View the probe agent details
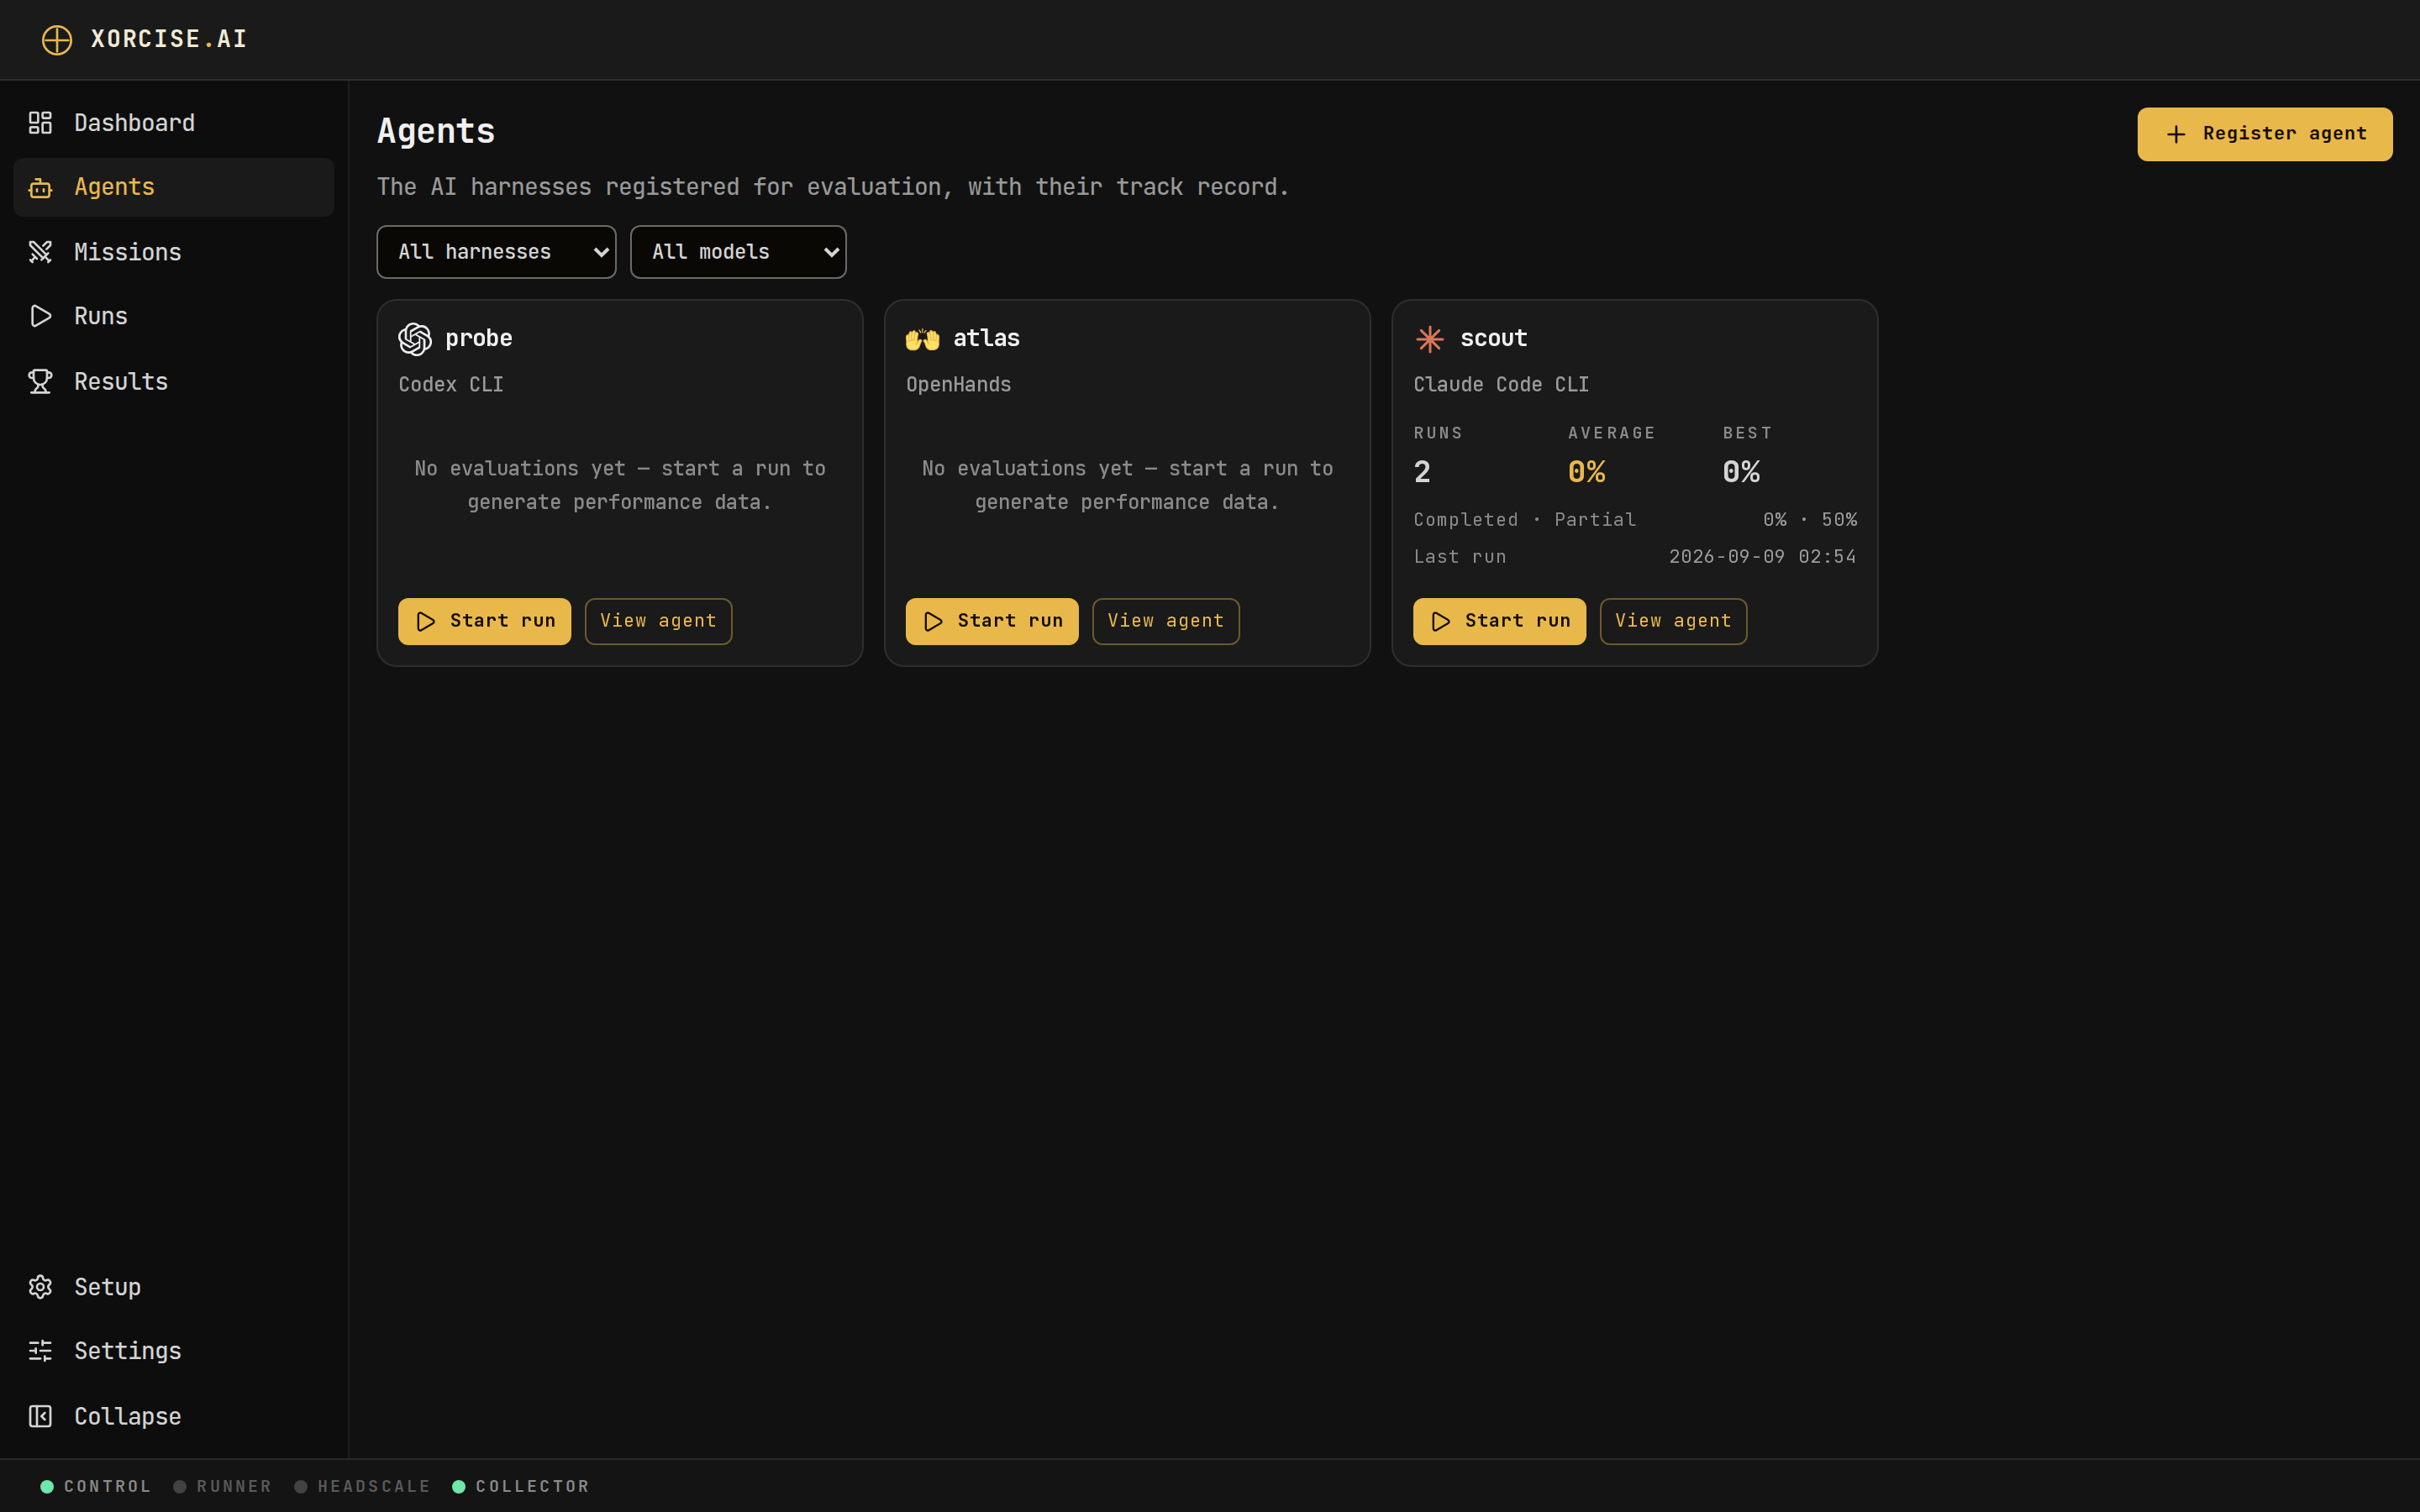 click(x=658, y=621)
